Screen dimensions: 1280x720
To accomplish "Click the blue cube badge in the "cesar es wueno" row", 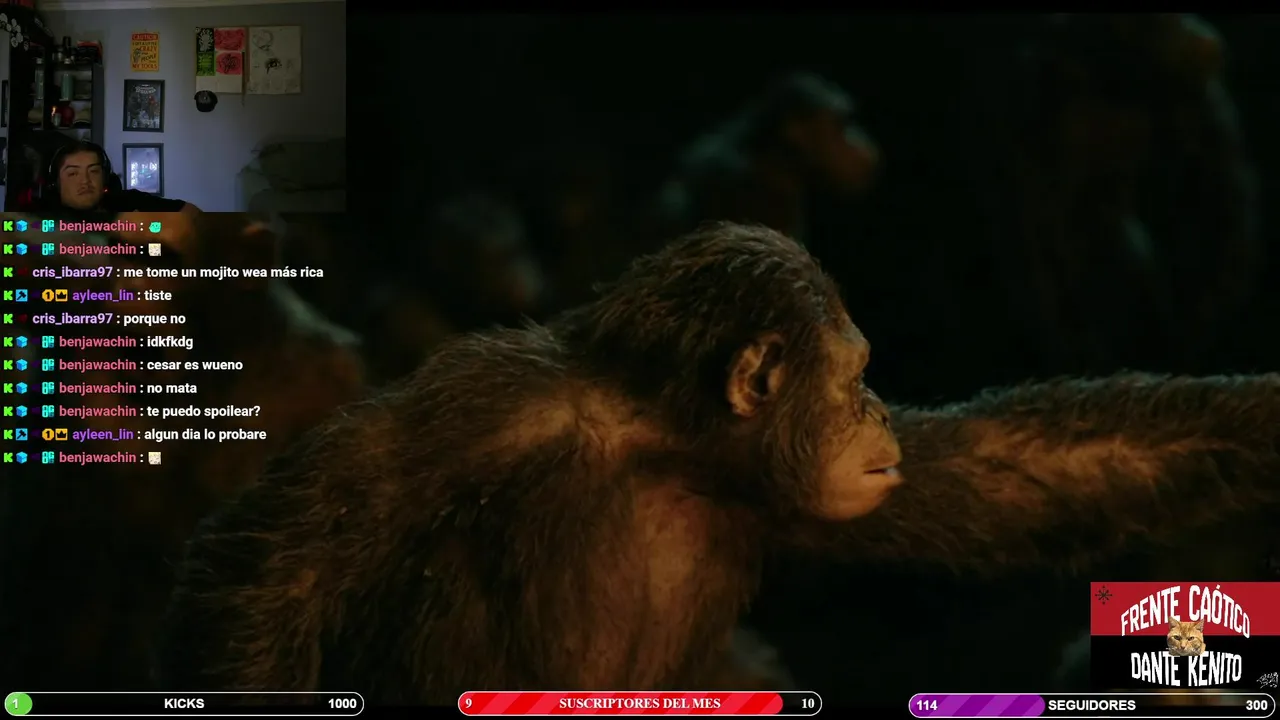I will click(22, 365).
